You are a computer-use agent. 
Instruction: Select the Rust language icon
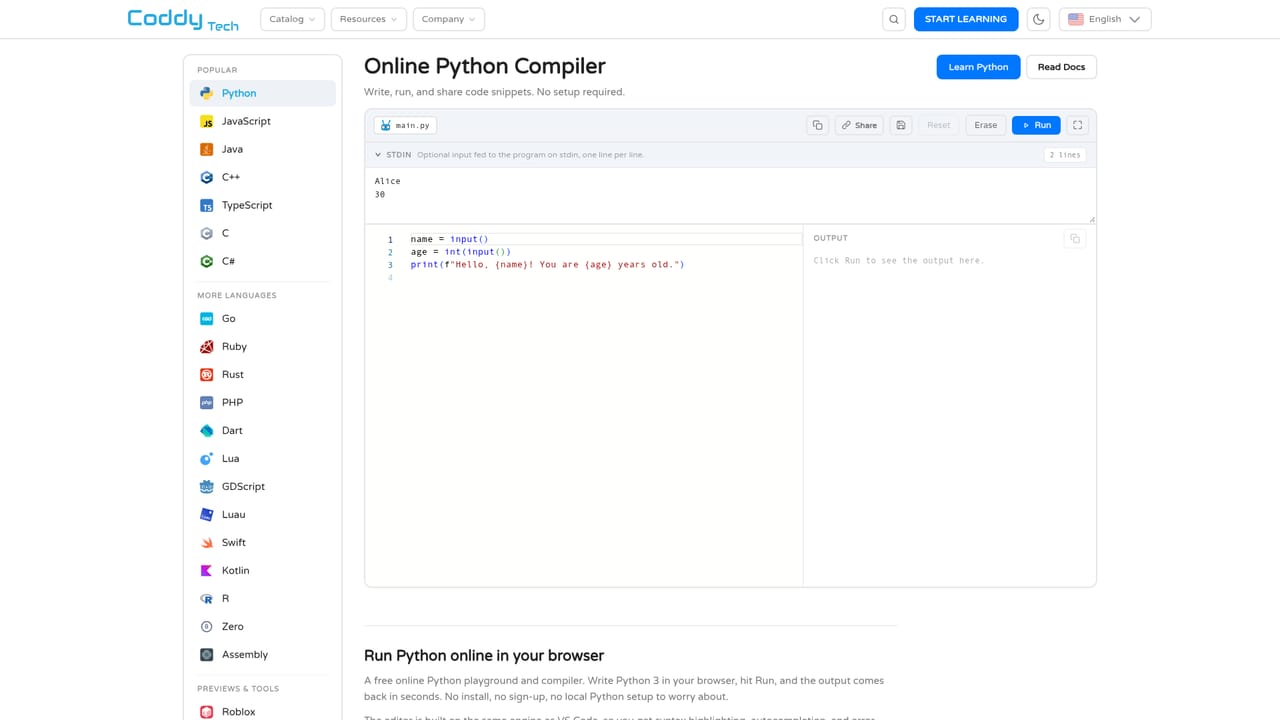point(206,374)
